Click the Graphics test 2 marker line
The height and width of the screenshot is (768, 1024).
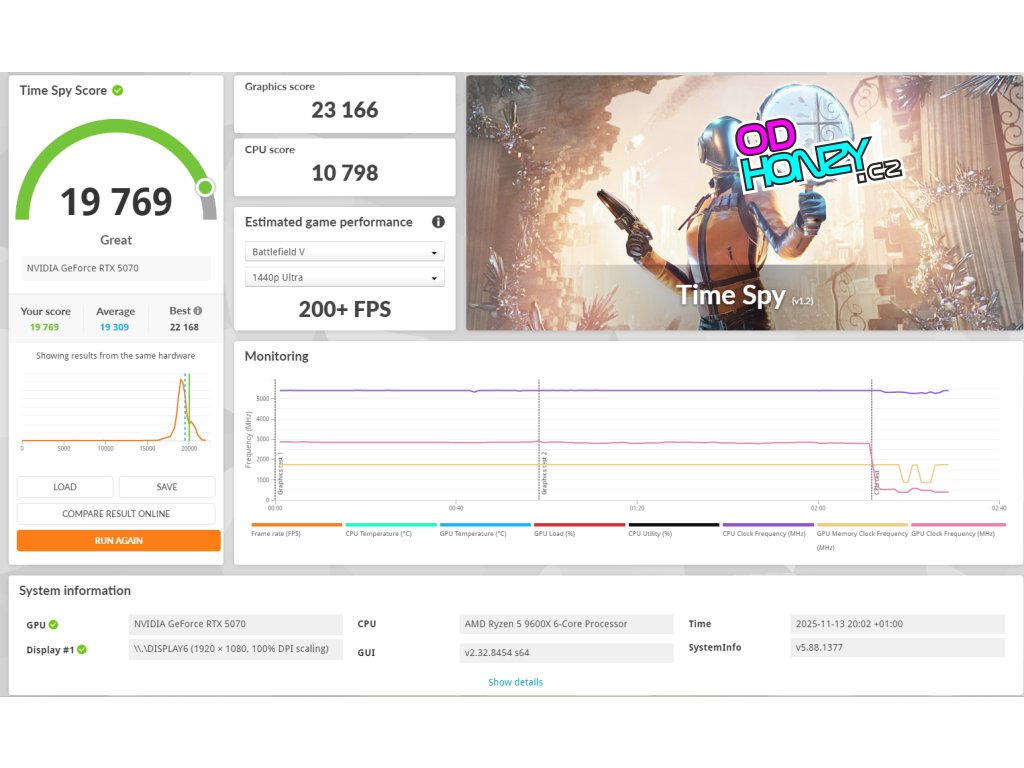tap(539, 439)
